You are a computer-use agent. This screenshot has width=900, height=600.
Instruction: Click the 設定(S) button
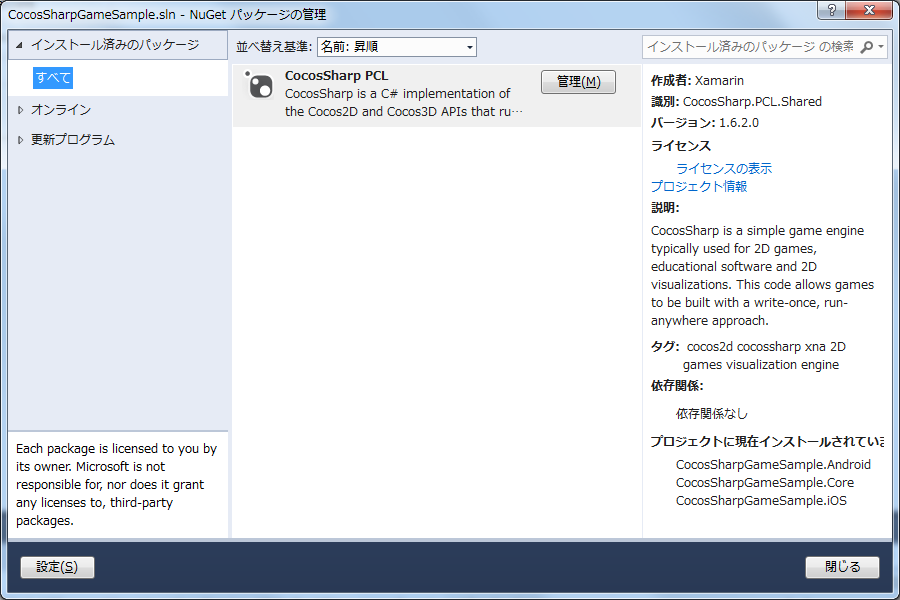57,567
